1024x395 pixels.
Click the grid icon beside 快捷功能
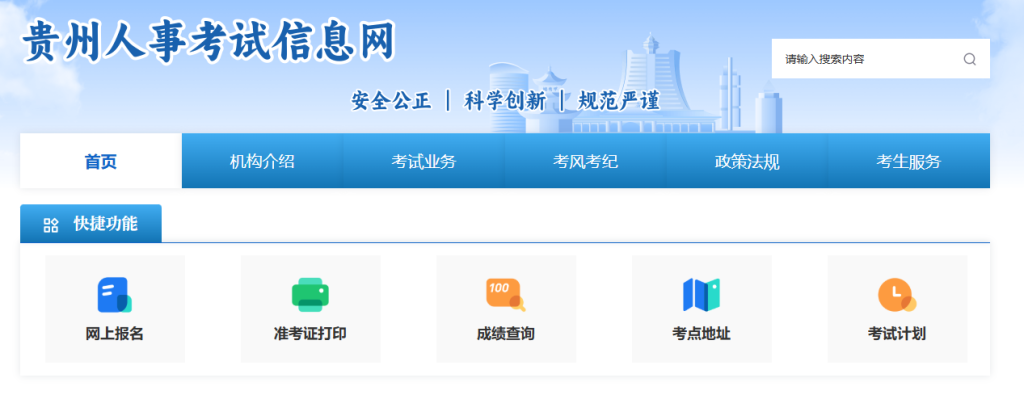point(51,225)
